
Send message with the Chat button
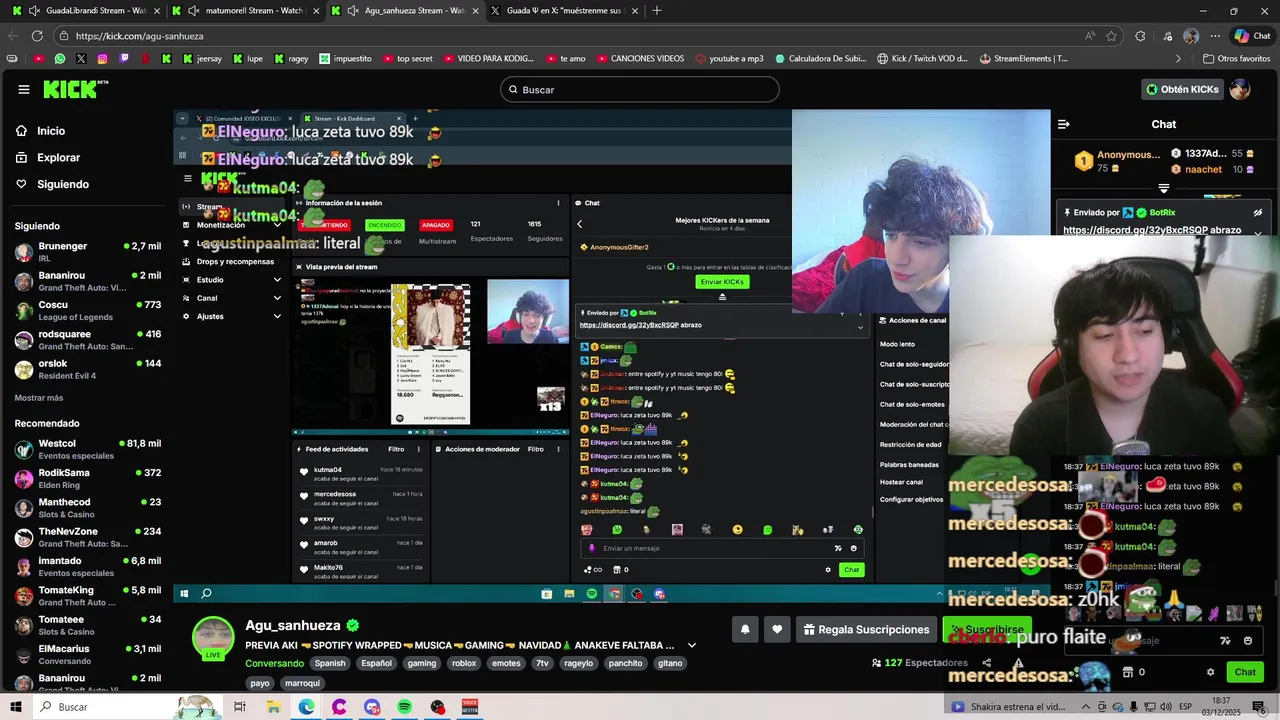click(1245, 672)
